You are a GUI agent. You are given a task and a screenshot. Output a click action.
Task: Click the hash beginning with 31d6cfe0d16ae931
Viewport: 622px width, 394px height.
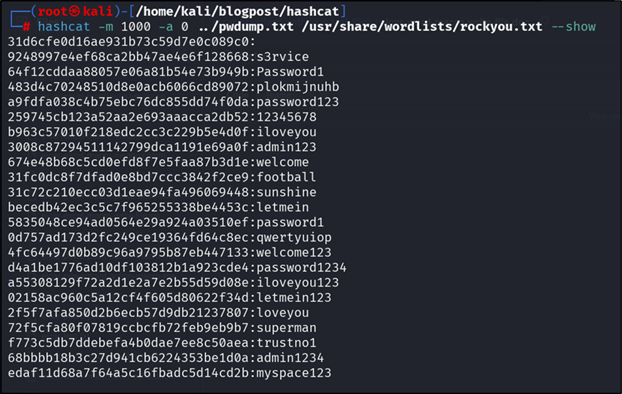pyautogui.click(x=128, y=42)
